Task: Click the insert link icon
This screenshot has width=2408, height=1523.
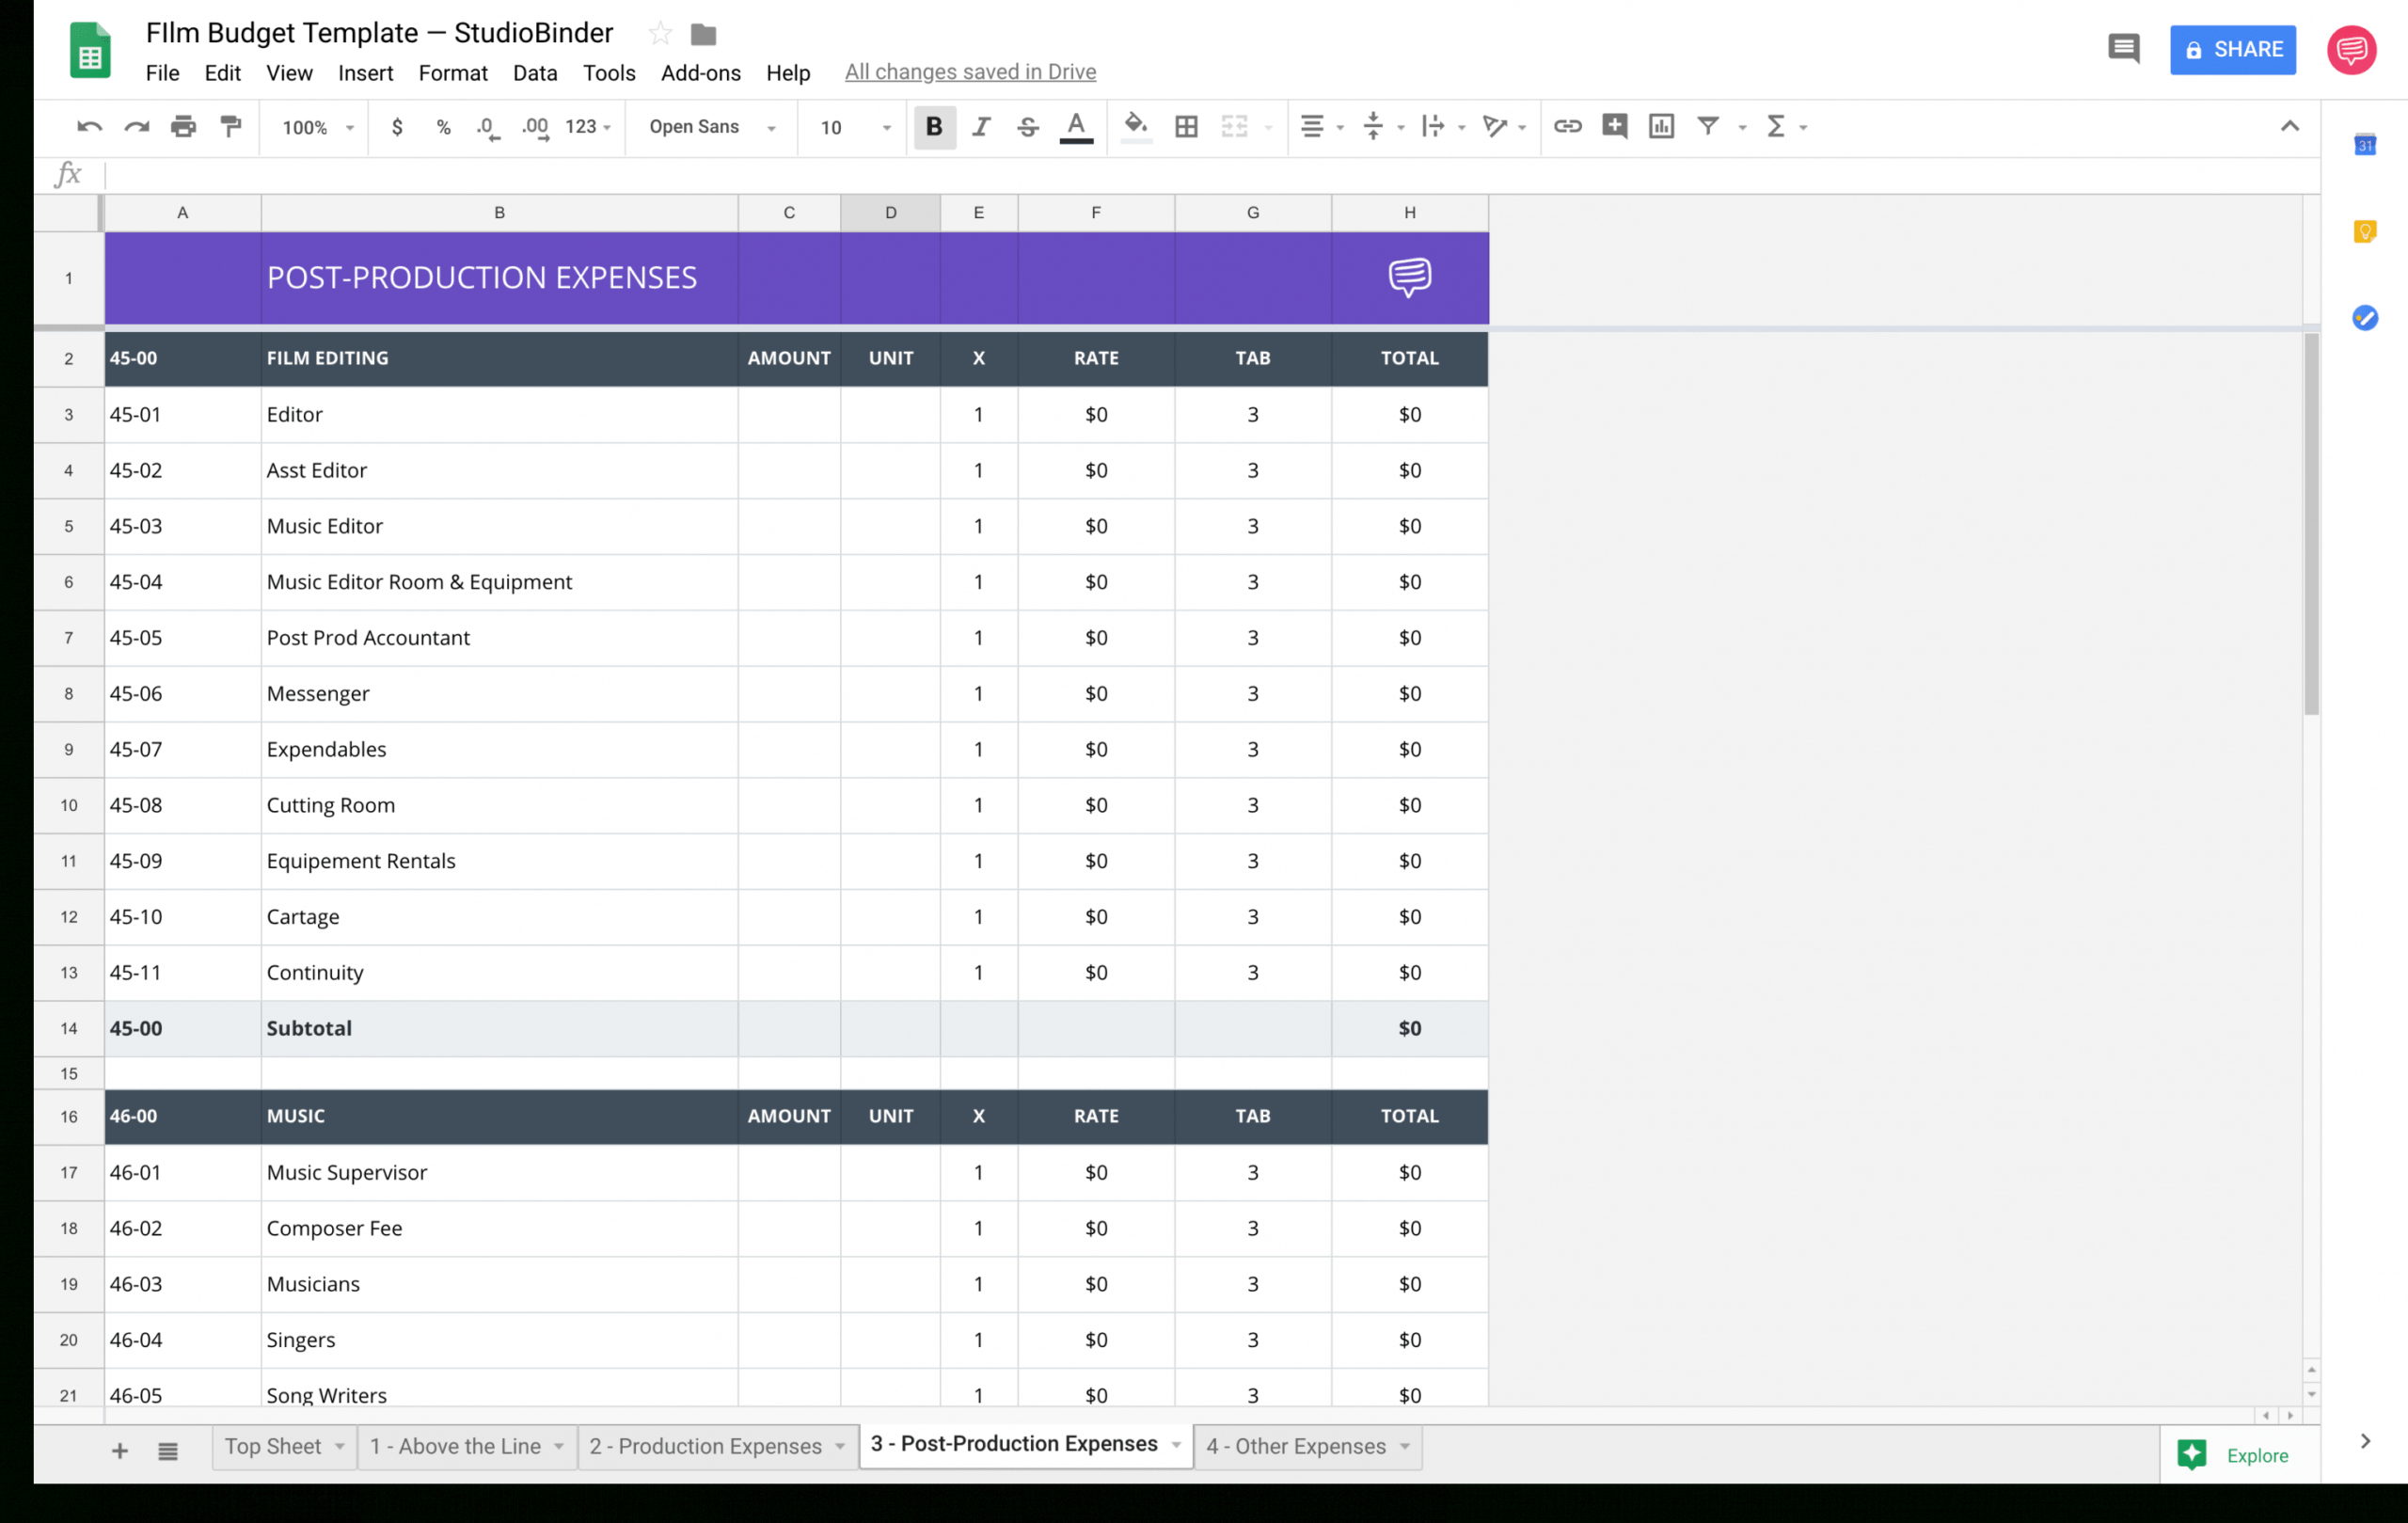Action: click(x=1567, y=127)
